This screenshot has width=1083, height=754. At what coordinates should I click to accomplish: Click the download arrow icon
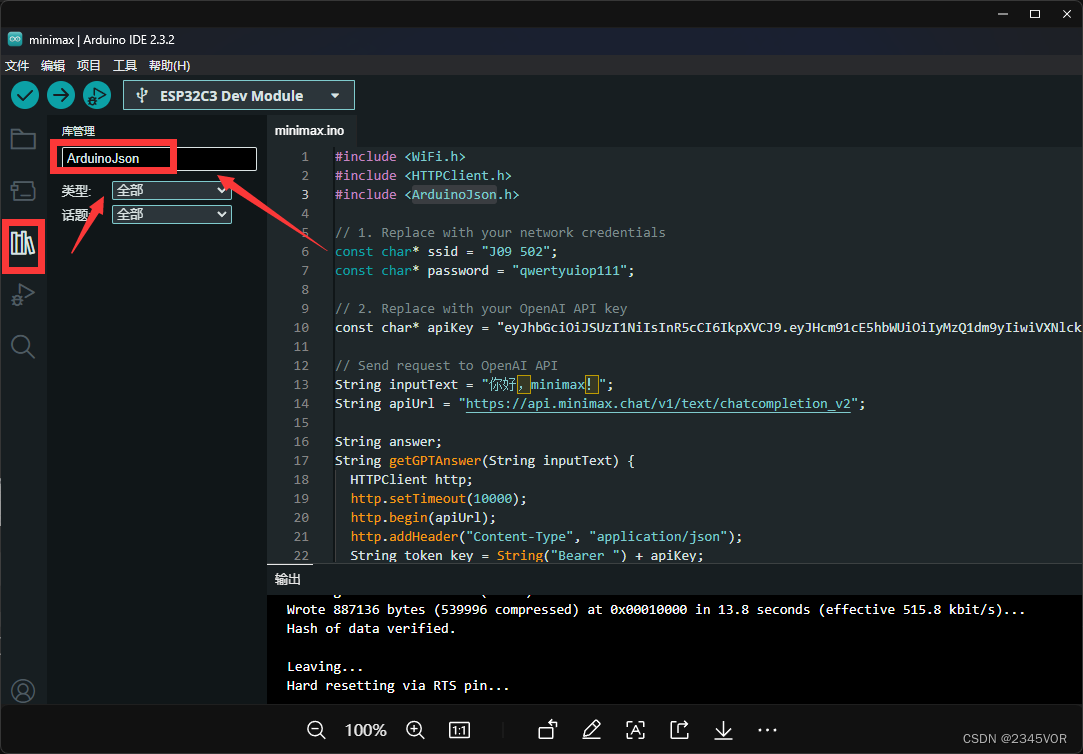[x=723, y=730]
